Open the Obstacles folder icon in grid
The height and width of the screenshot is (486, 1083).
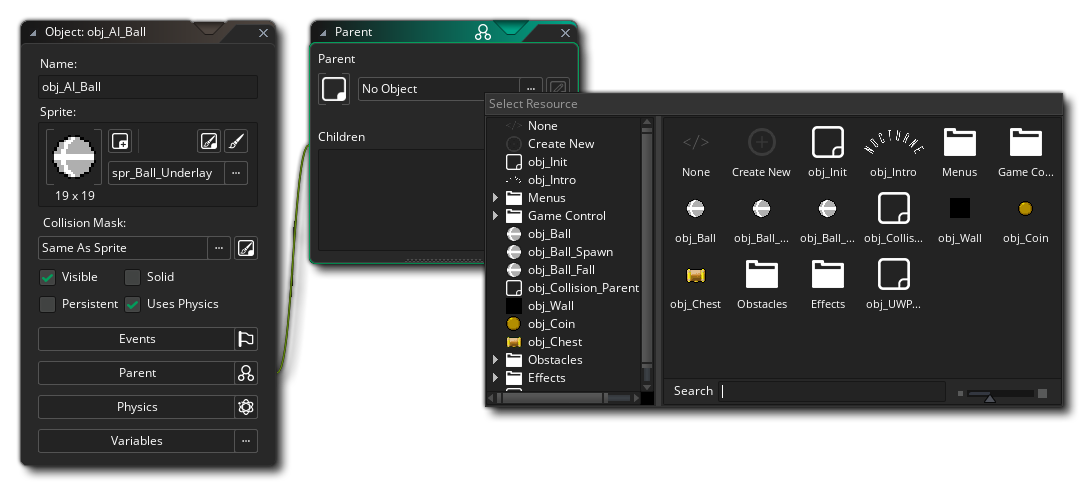click(762, 275)
